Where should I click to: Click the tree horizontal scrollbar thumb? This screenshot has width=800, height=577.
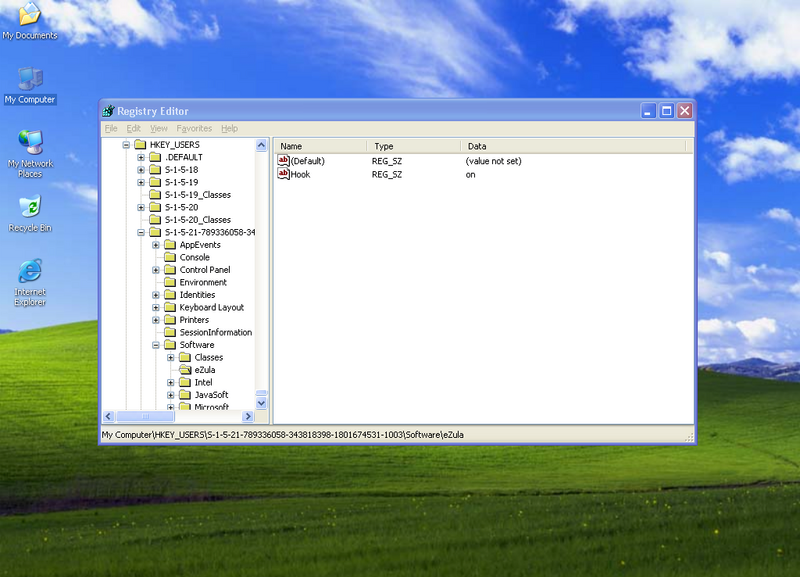(145, 416)
